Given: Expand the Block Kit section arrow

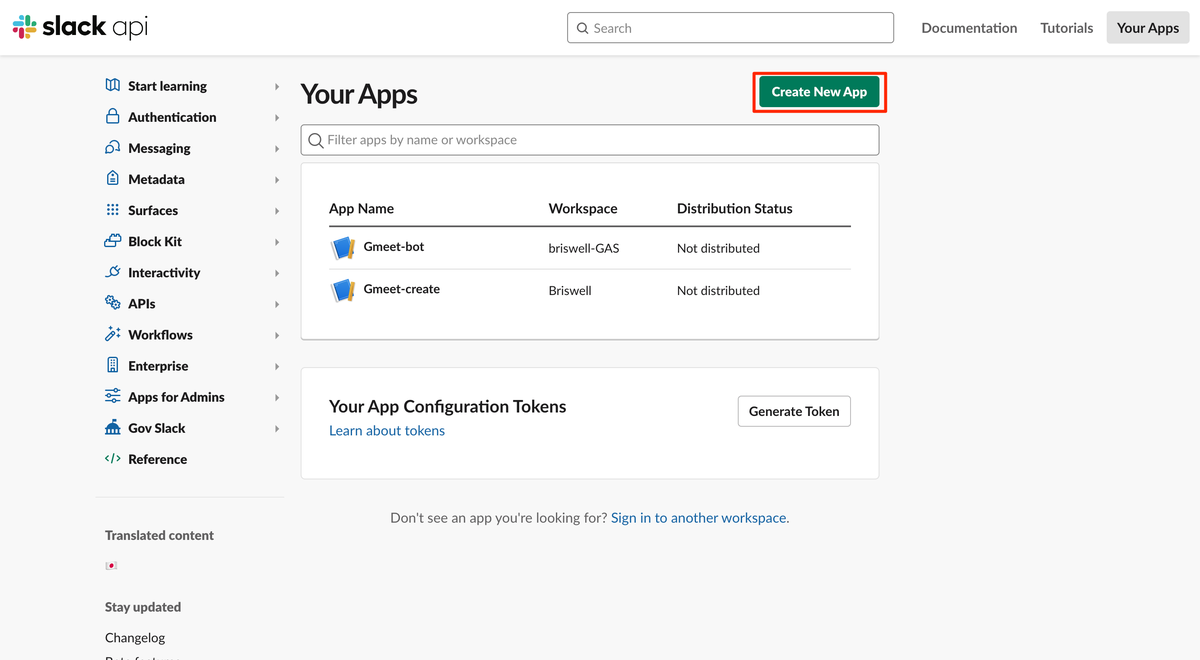Looking at the screenshot, I should pos(277,242).
